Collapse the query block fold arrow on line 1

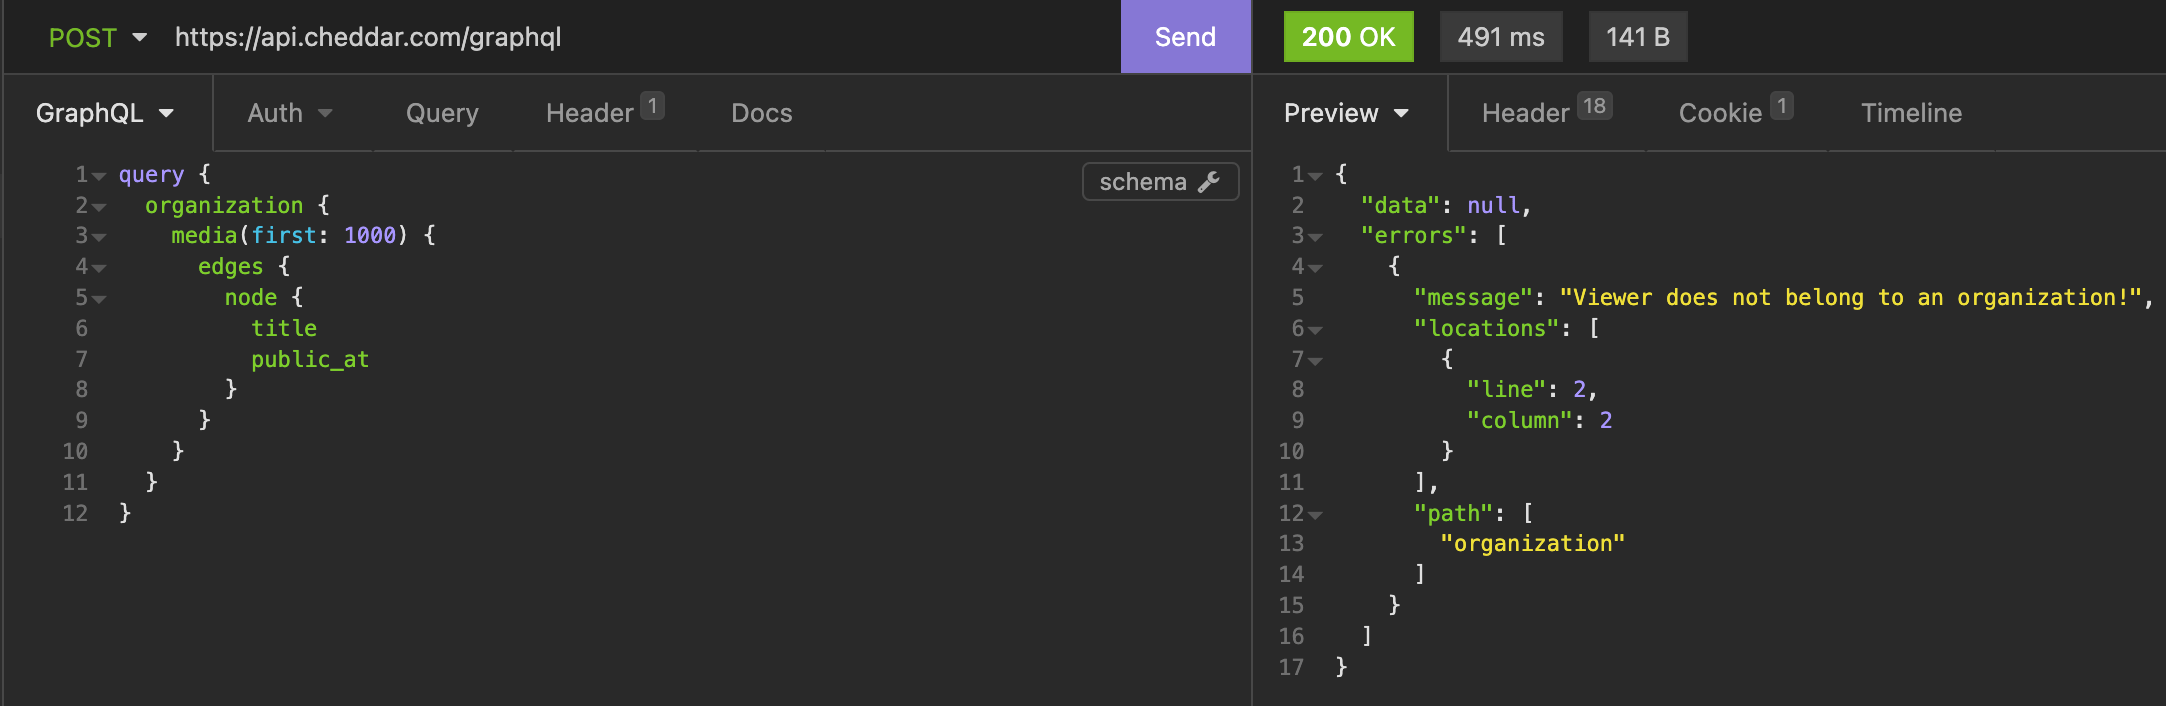coord(99,176)
